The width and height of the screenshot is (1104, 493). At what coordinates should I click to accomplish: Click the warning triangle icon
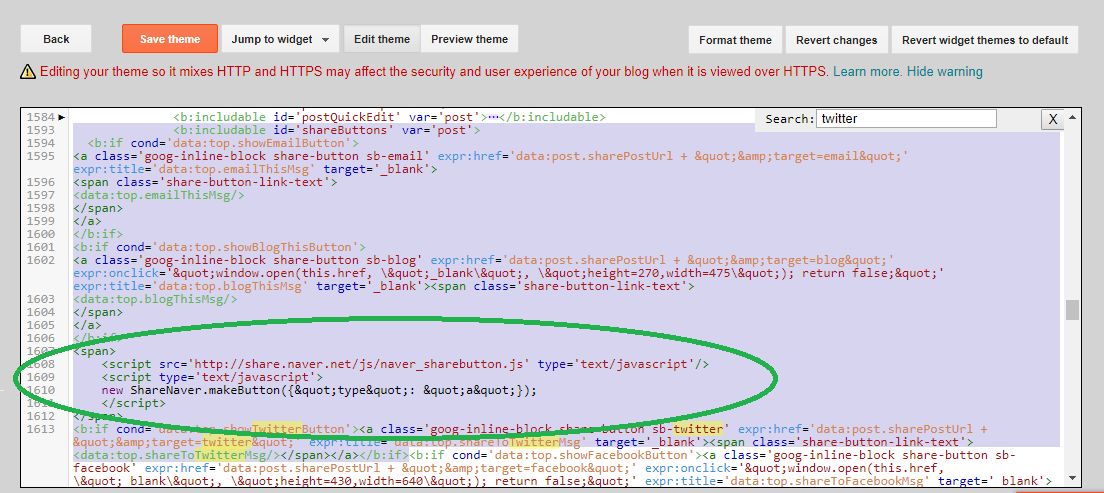click(27, 71)
